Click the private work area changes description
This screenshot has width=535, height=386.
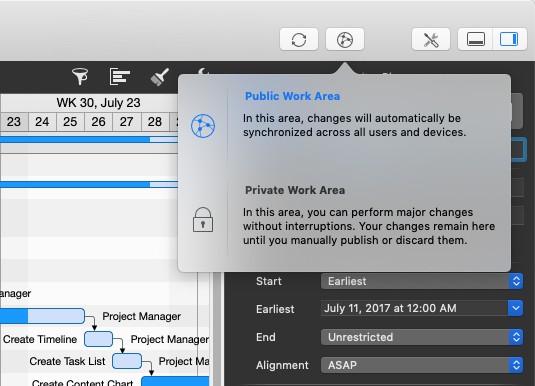(x=369, y=226)
